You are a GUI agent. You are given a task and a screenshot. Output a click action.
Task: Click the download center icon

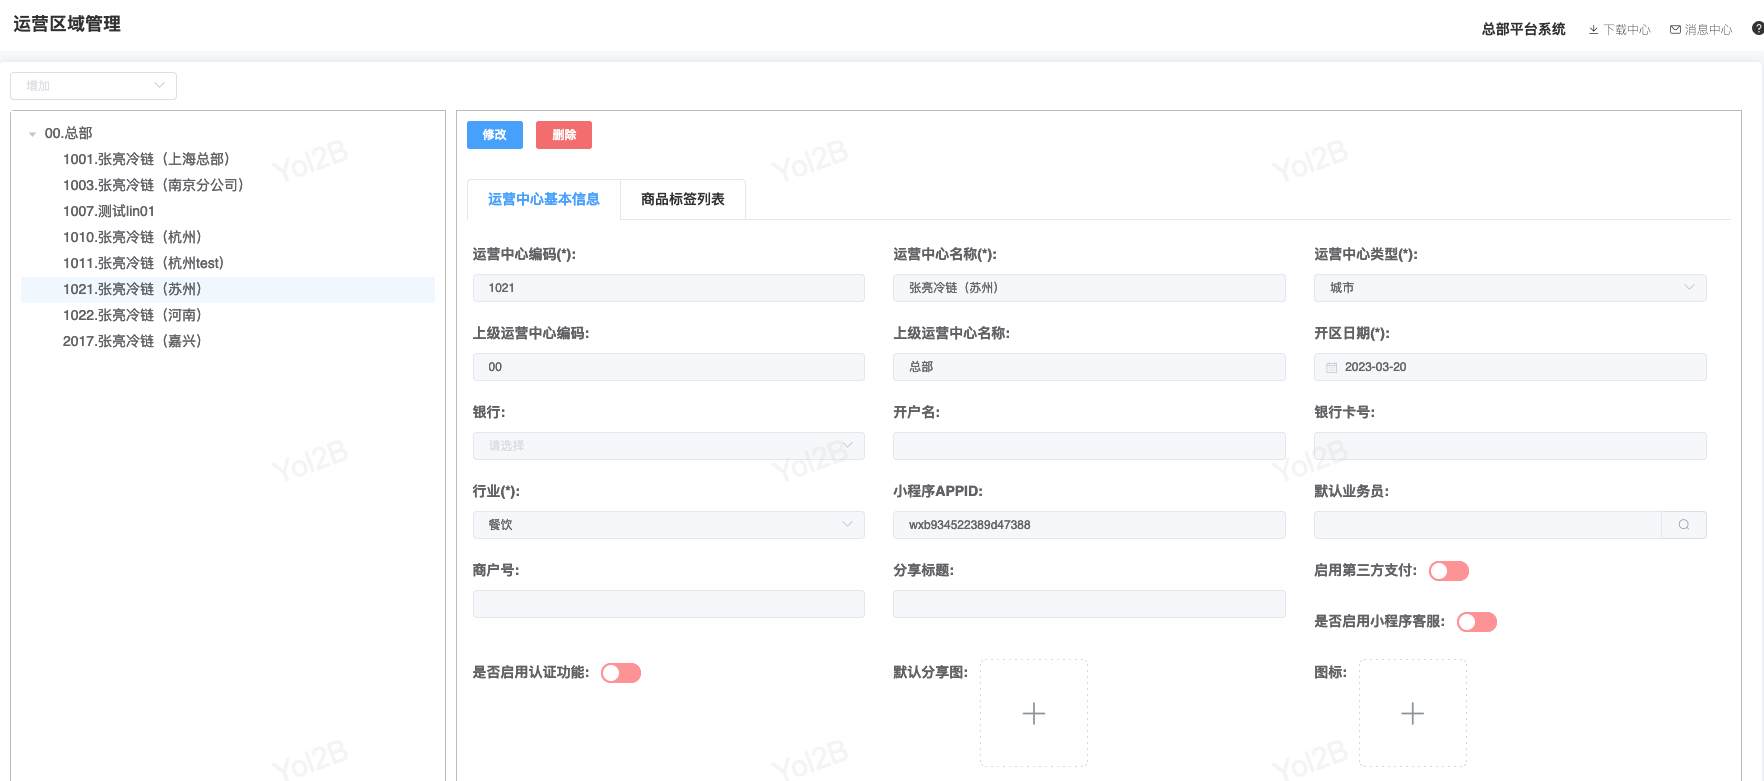tap(1593, 30)
